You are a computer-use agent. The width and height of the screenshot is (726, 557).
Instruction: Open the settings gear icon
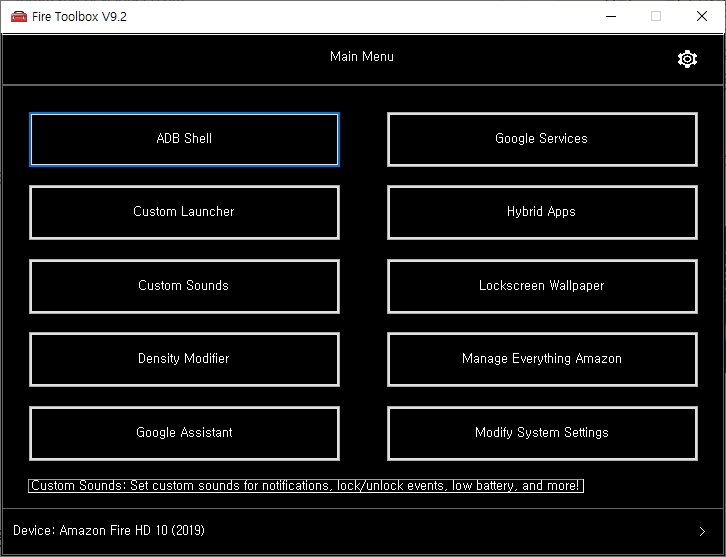tap(687, 59)
